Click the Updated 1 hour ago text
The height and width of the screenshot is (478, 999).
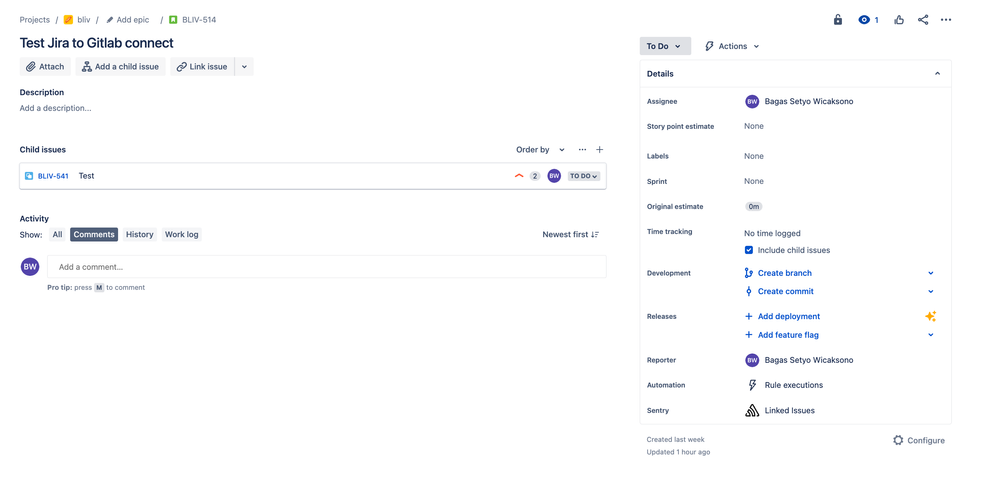coord(679,452)
